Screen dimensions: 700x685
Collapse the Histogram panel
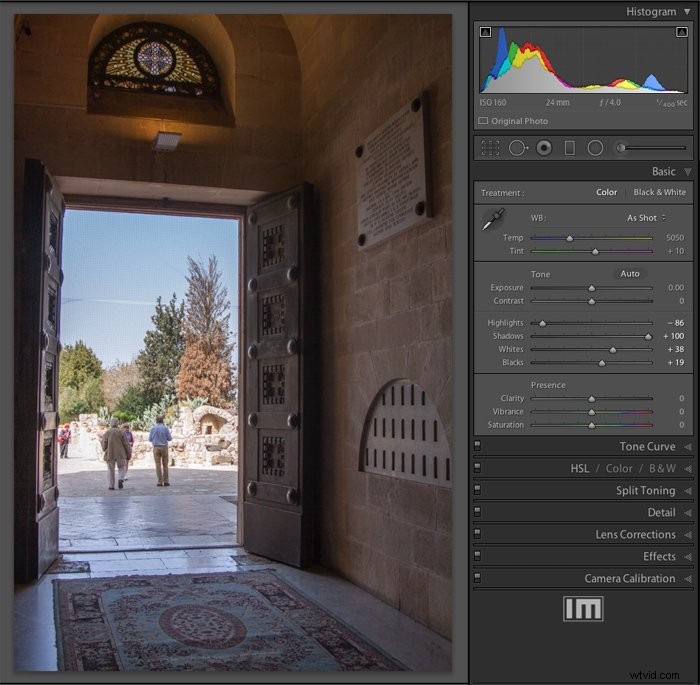(688, 12)
